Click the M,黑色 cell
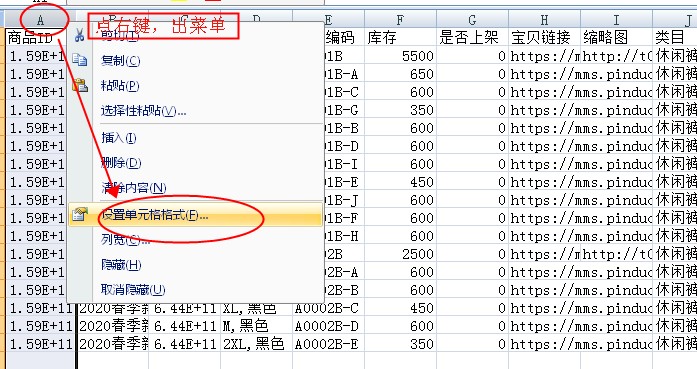Screen dimensions: 697x369 (256, 326)
